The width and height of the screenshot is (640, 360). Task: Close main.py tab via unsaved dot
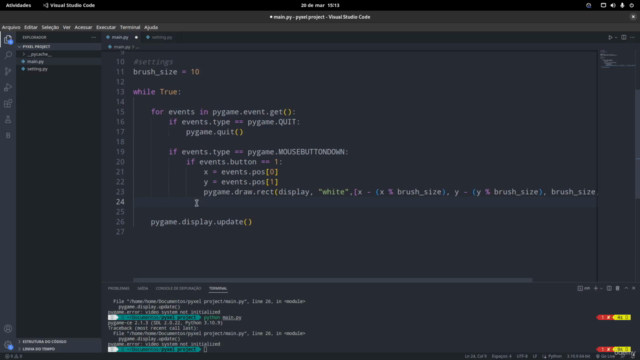pyautogui.click(x=136, y=37)
